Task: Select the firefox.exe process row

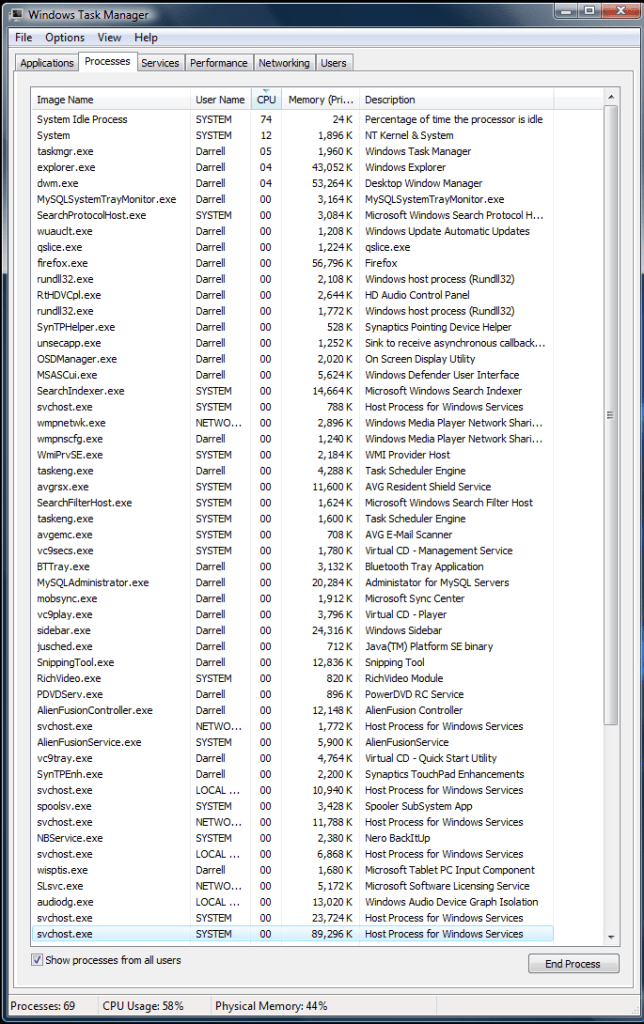Action: point(62,263)
